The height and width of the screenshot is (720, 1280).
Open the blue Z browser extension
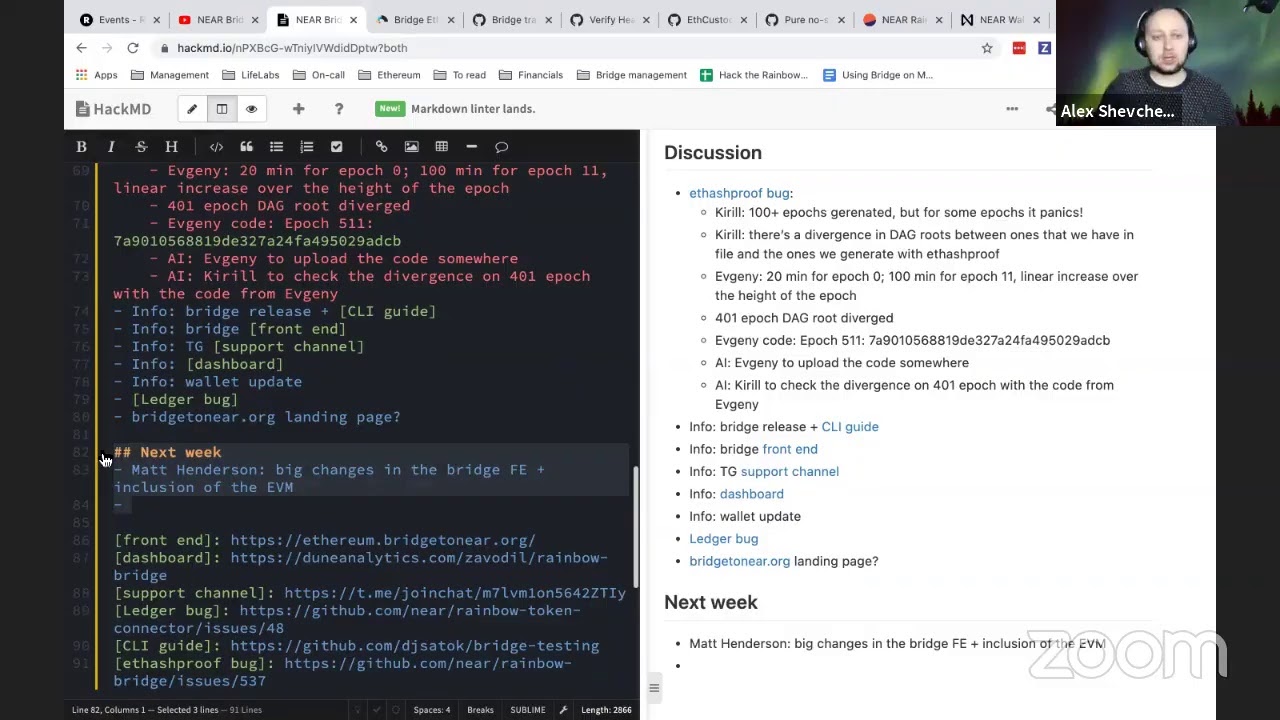[1044, 48]
